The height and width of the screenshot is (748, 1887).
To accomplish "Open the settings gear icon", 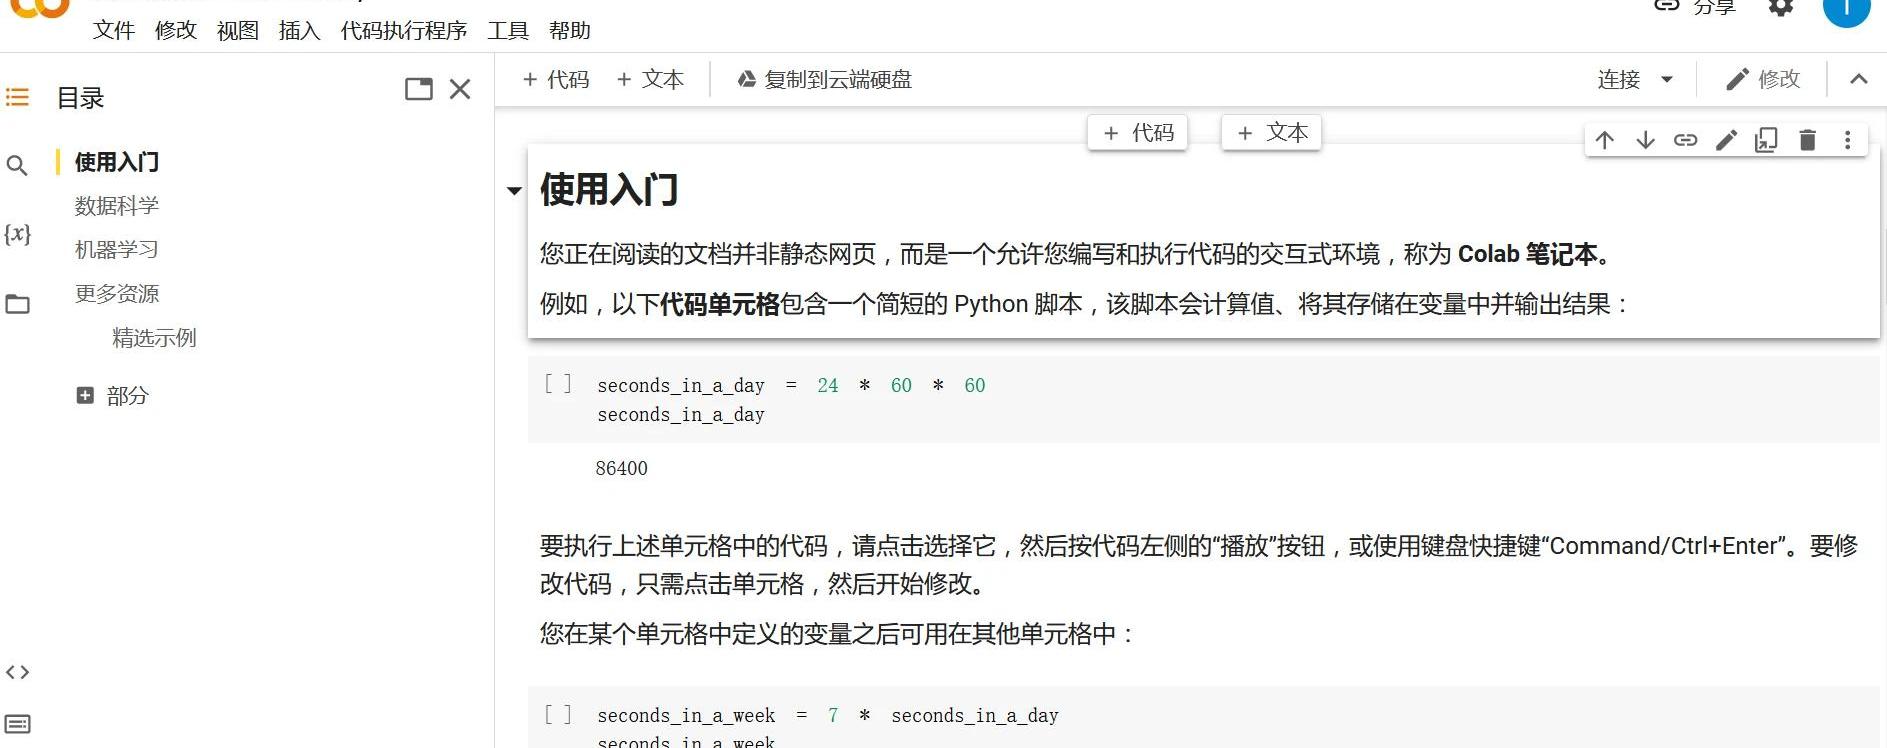I will tap(1781, 8).
